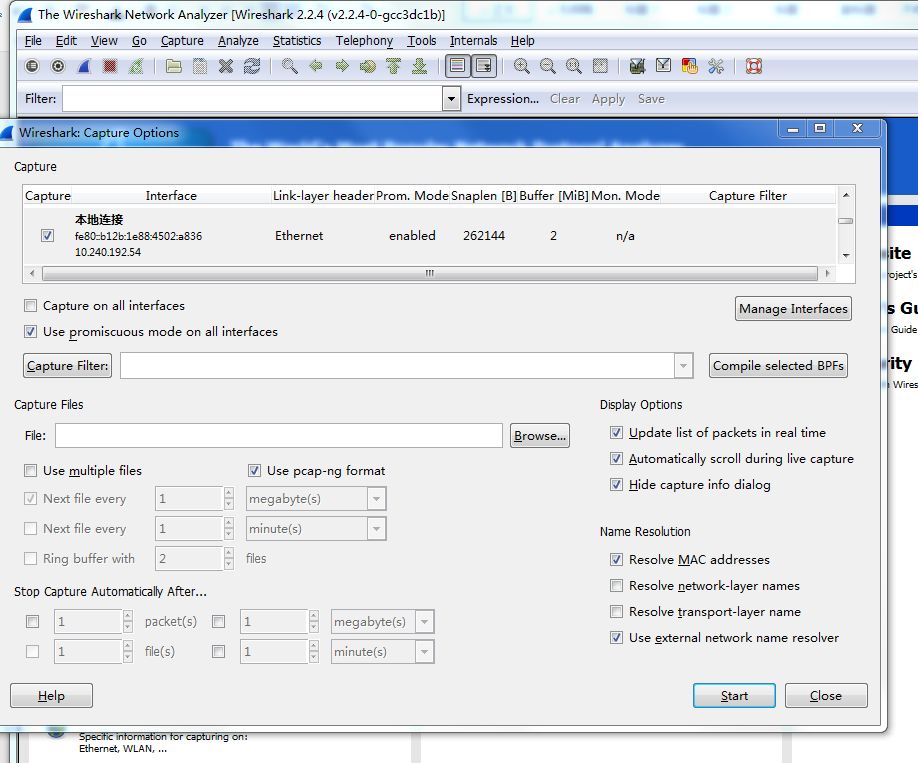Open the display Filter history dropdown

(451, 99)
